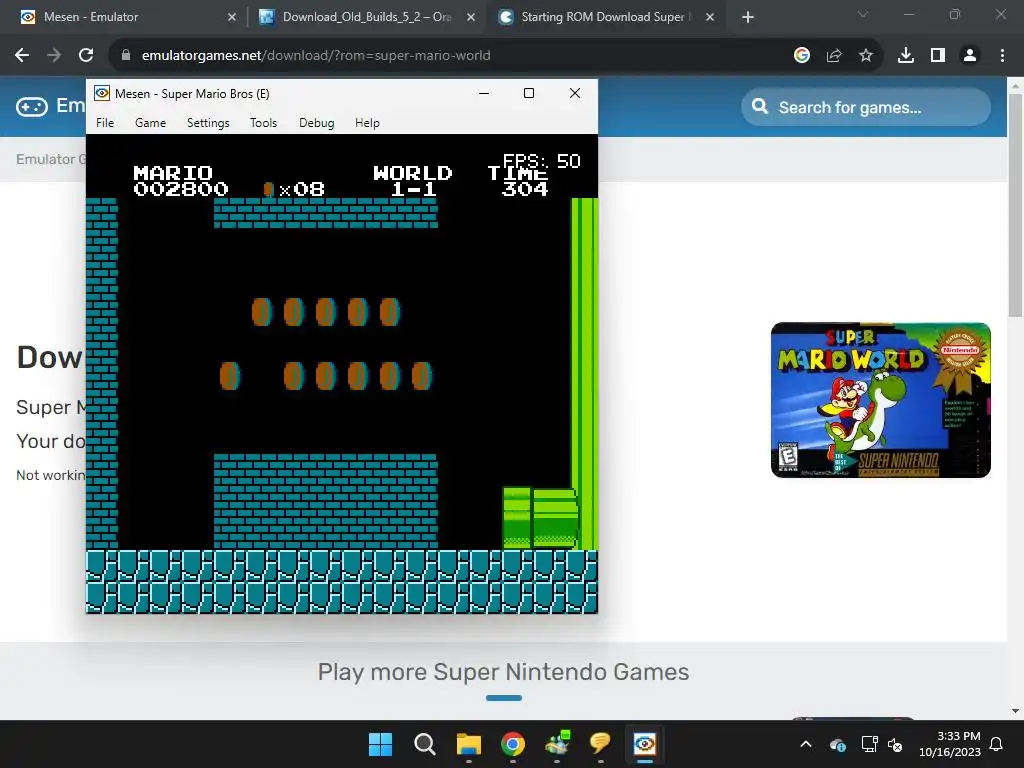The width and height of the screenshot is (1024, 768).
Task: Open the Windows Start menu
Action: pyautogui.click(x=381, y=744)
